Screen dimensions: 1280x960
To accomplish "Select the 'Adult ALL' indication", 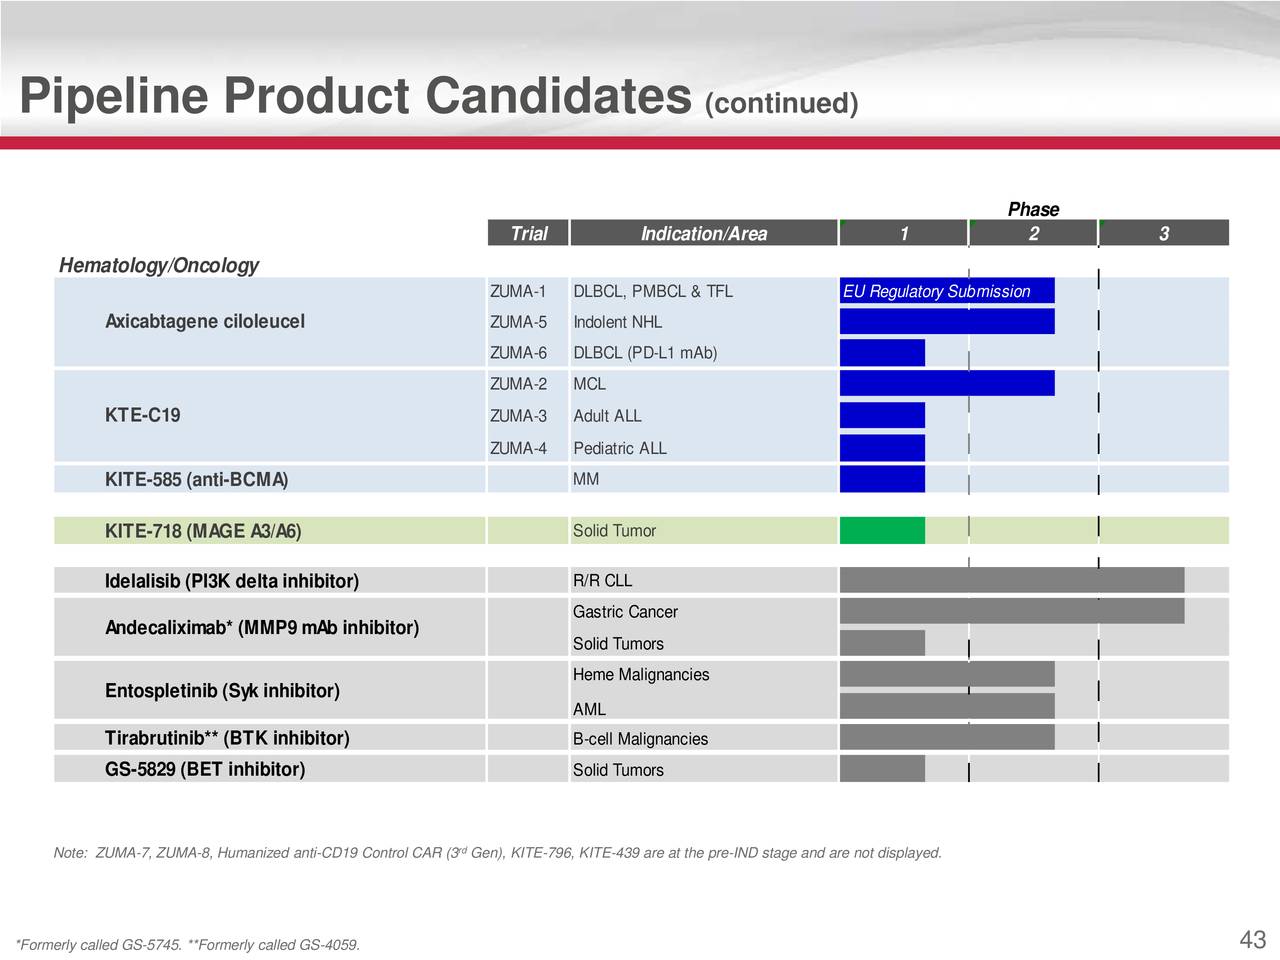I will 607,416.
